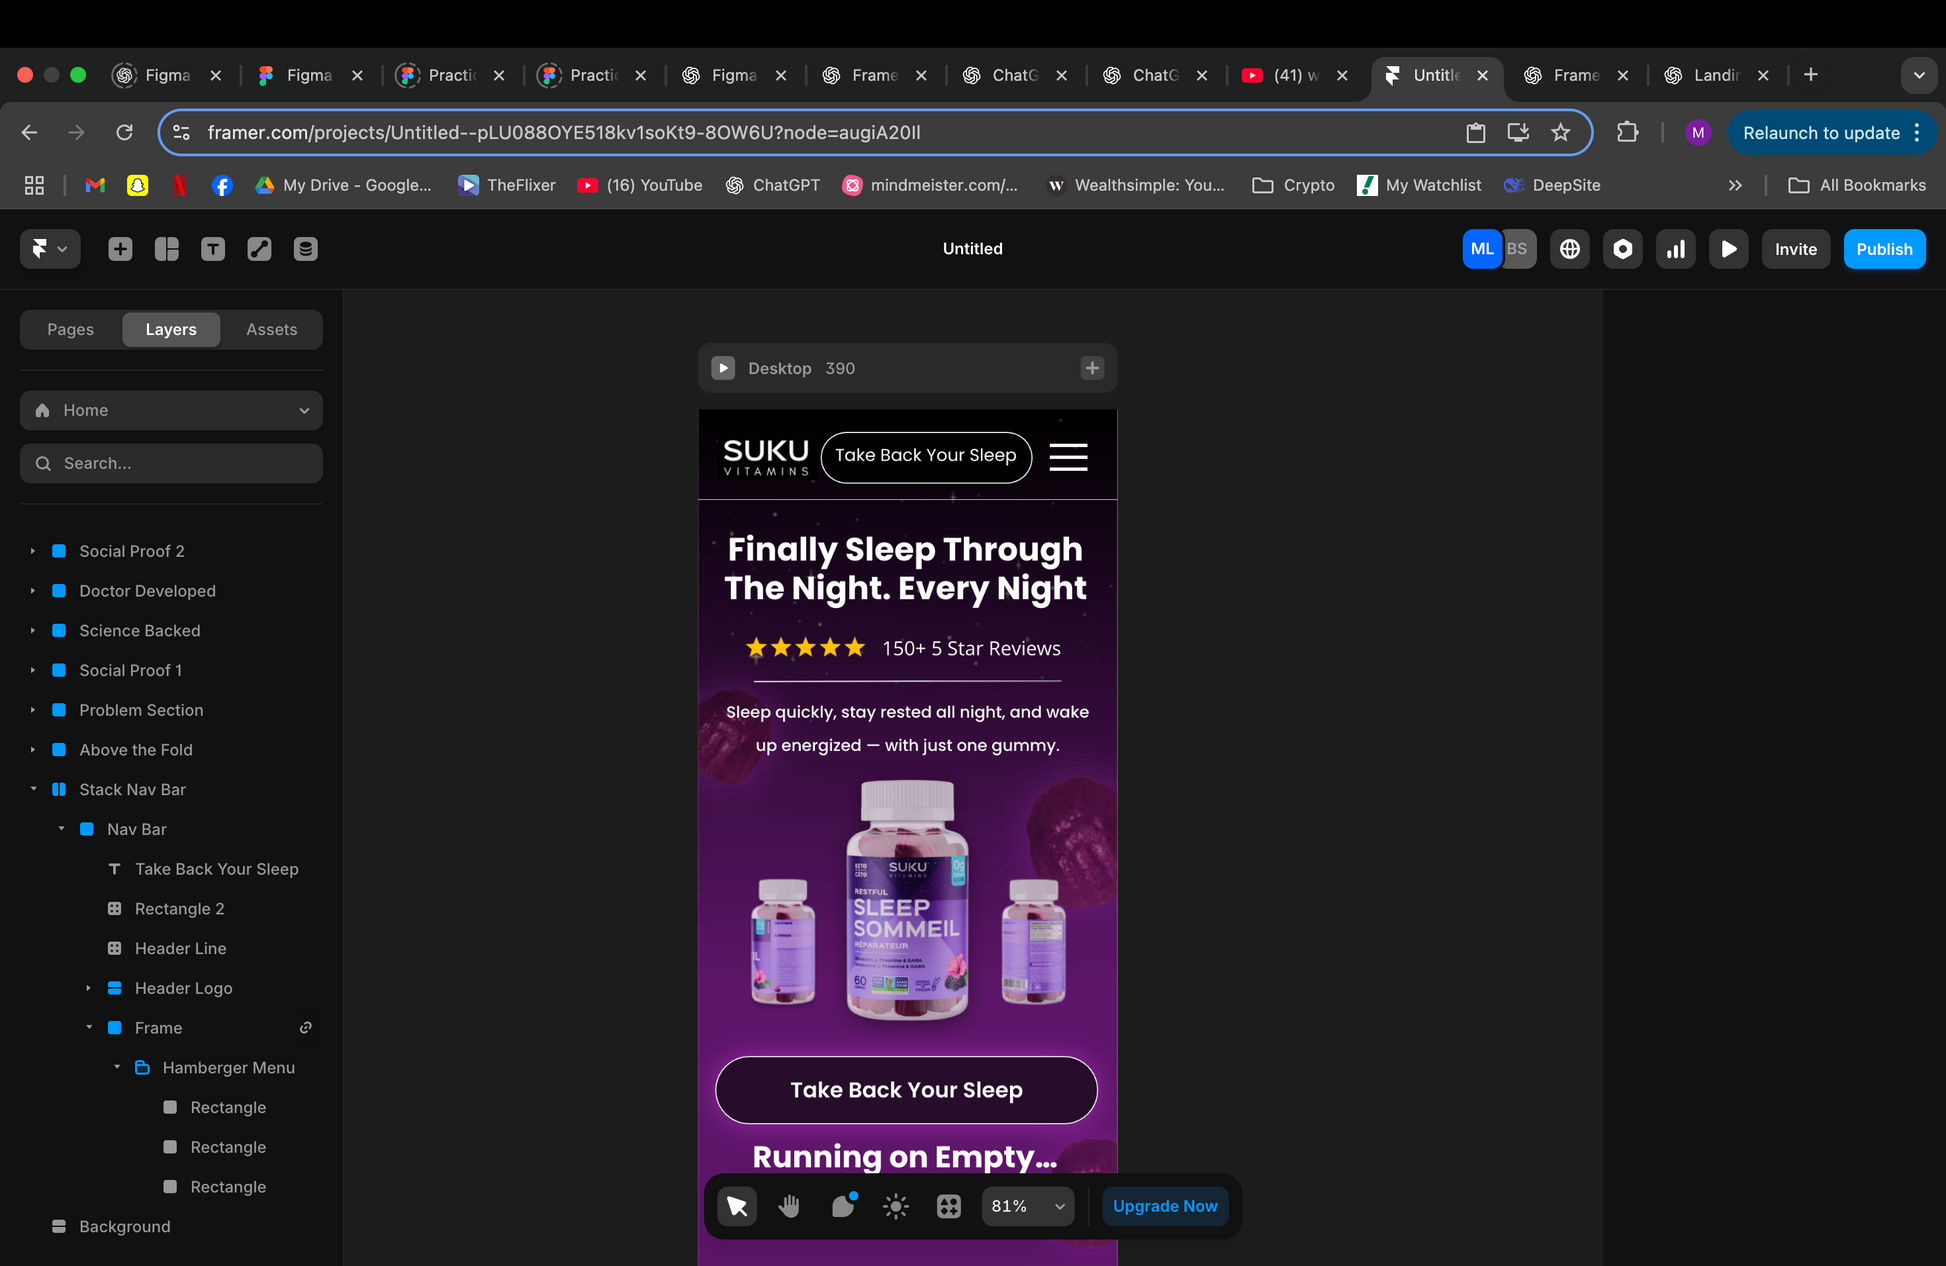Select the hand pan tool
This screenshot has height=1266, width=1946.
790,1206
